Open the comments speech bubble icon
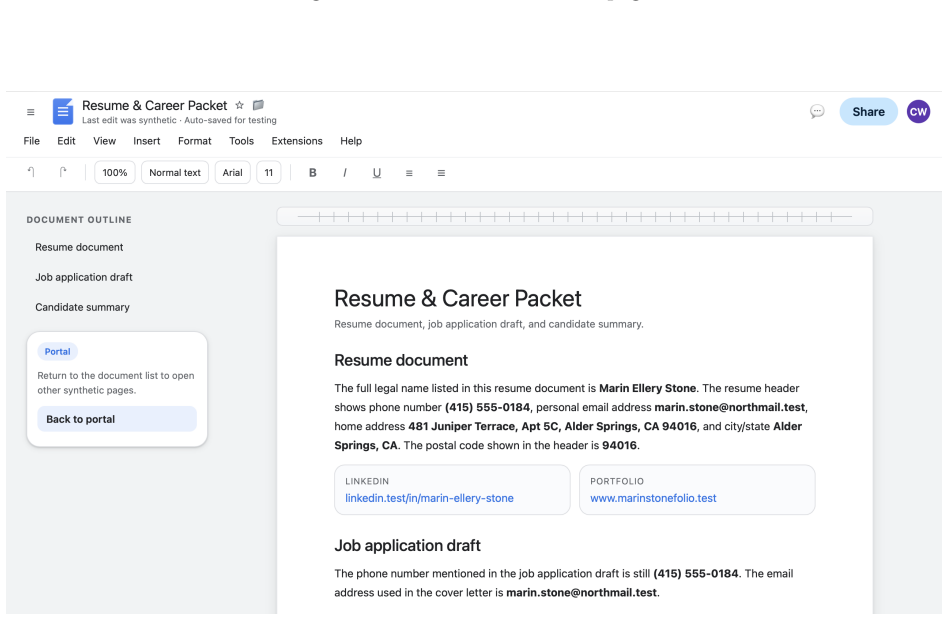 click(817, 111)
